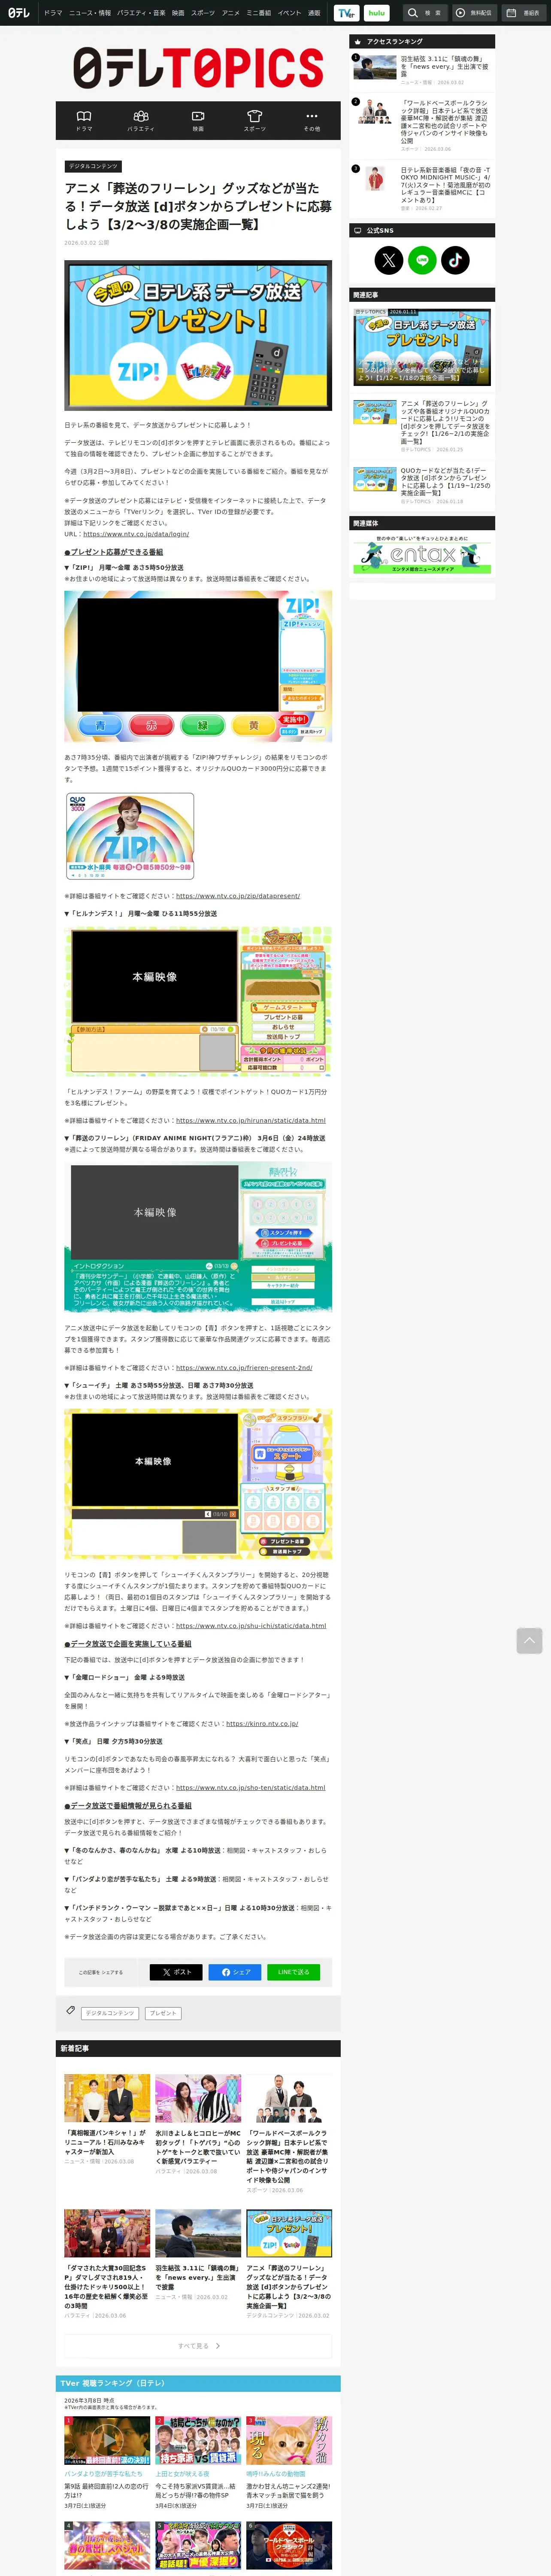Open 真相報道バンキシャ renewal article thumbnail
Viewport: 551px width, 2576px height.
[x=107, y=2098]
